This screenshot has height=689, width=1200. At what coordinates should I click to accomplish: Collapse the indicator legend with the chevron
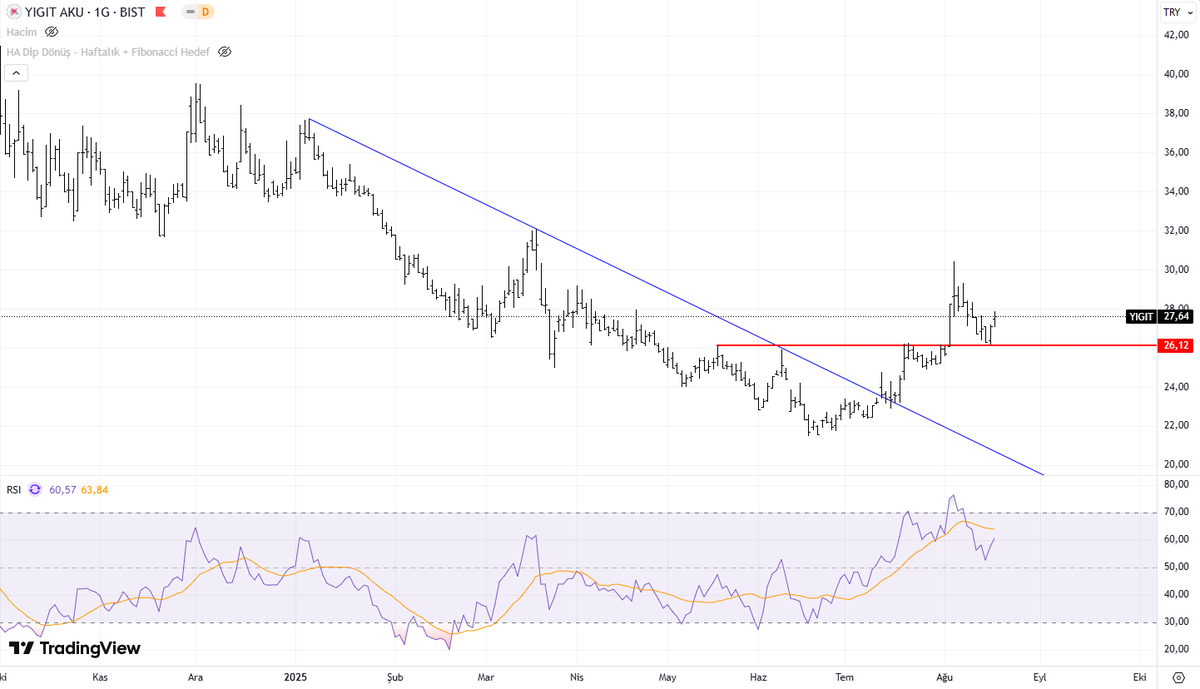click(15, 72)
